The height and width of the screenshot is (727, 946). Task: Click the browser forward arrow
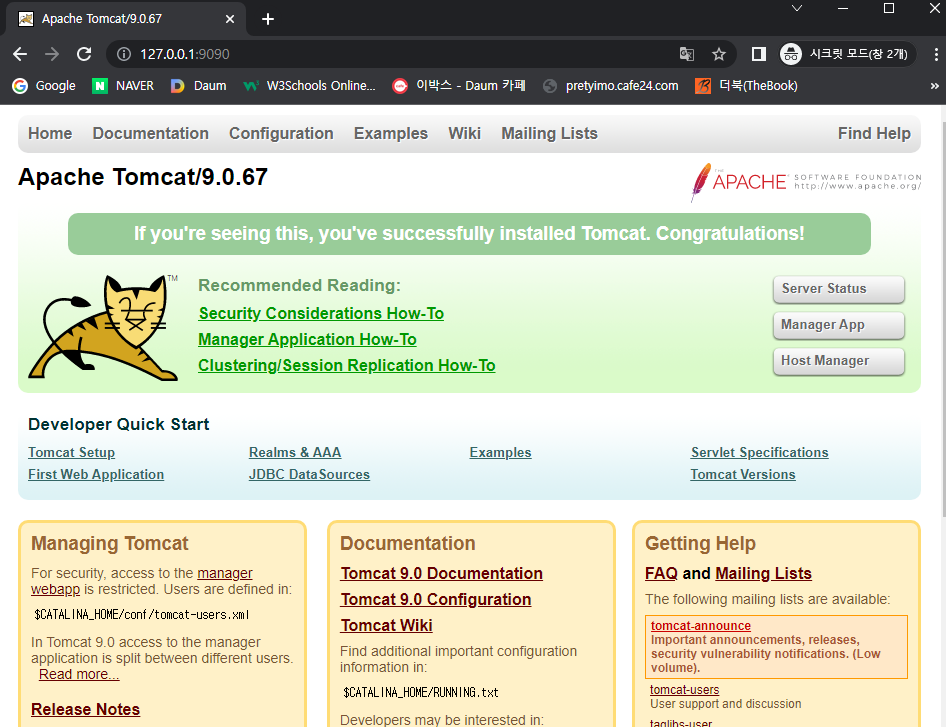(x=52, y=54)
